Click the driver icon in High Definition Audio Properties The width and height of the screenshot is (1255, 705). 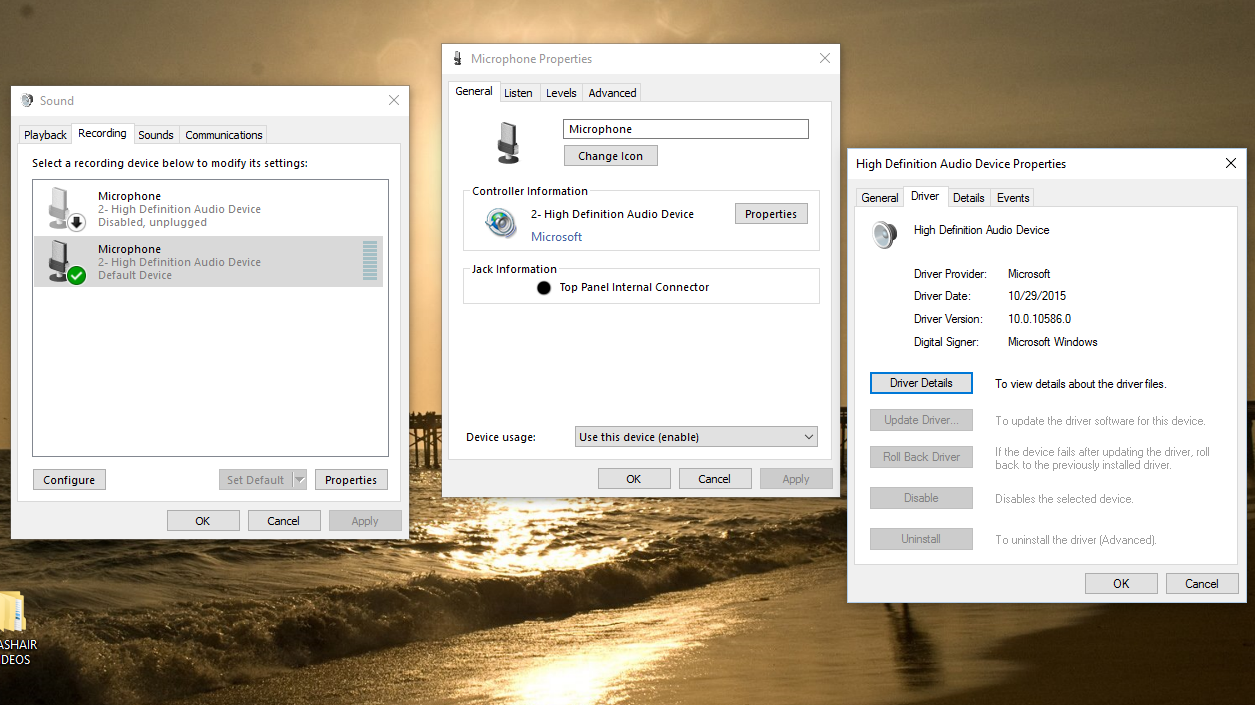tap(884, 234)
